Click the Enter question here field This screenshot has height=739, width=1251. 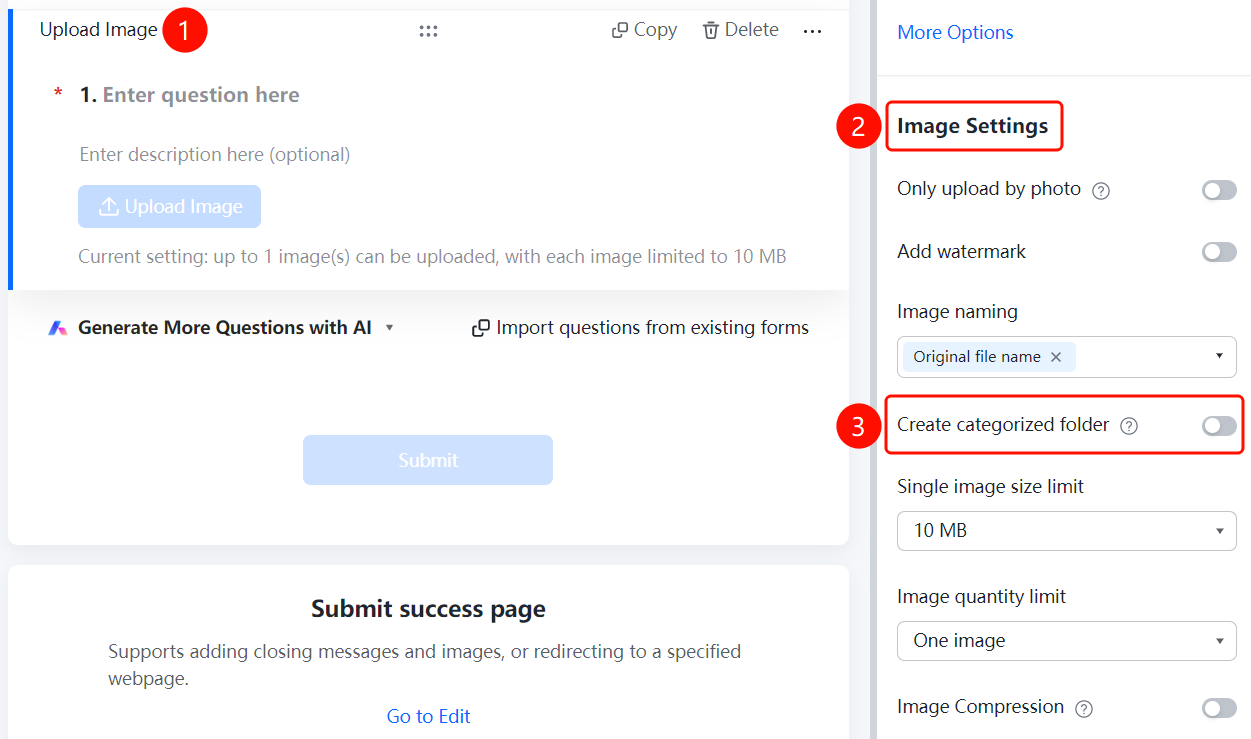[x=201, y=95]
